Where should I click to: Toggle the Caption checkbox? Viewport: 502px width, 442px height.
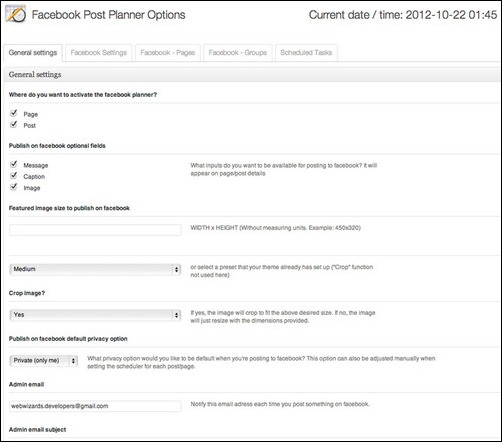tap(14, 176)
